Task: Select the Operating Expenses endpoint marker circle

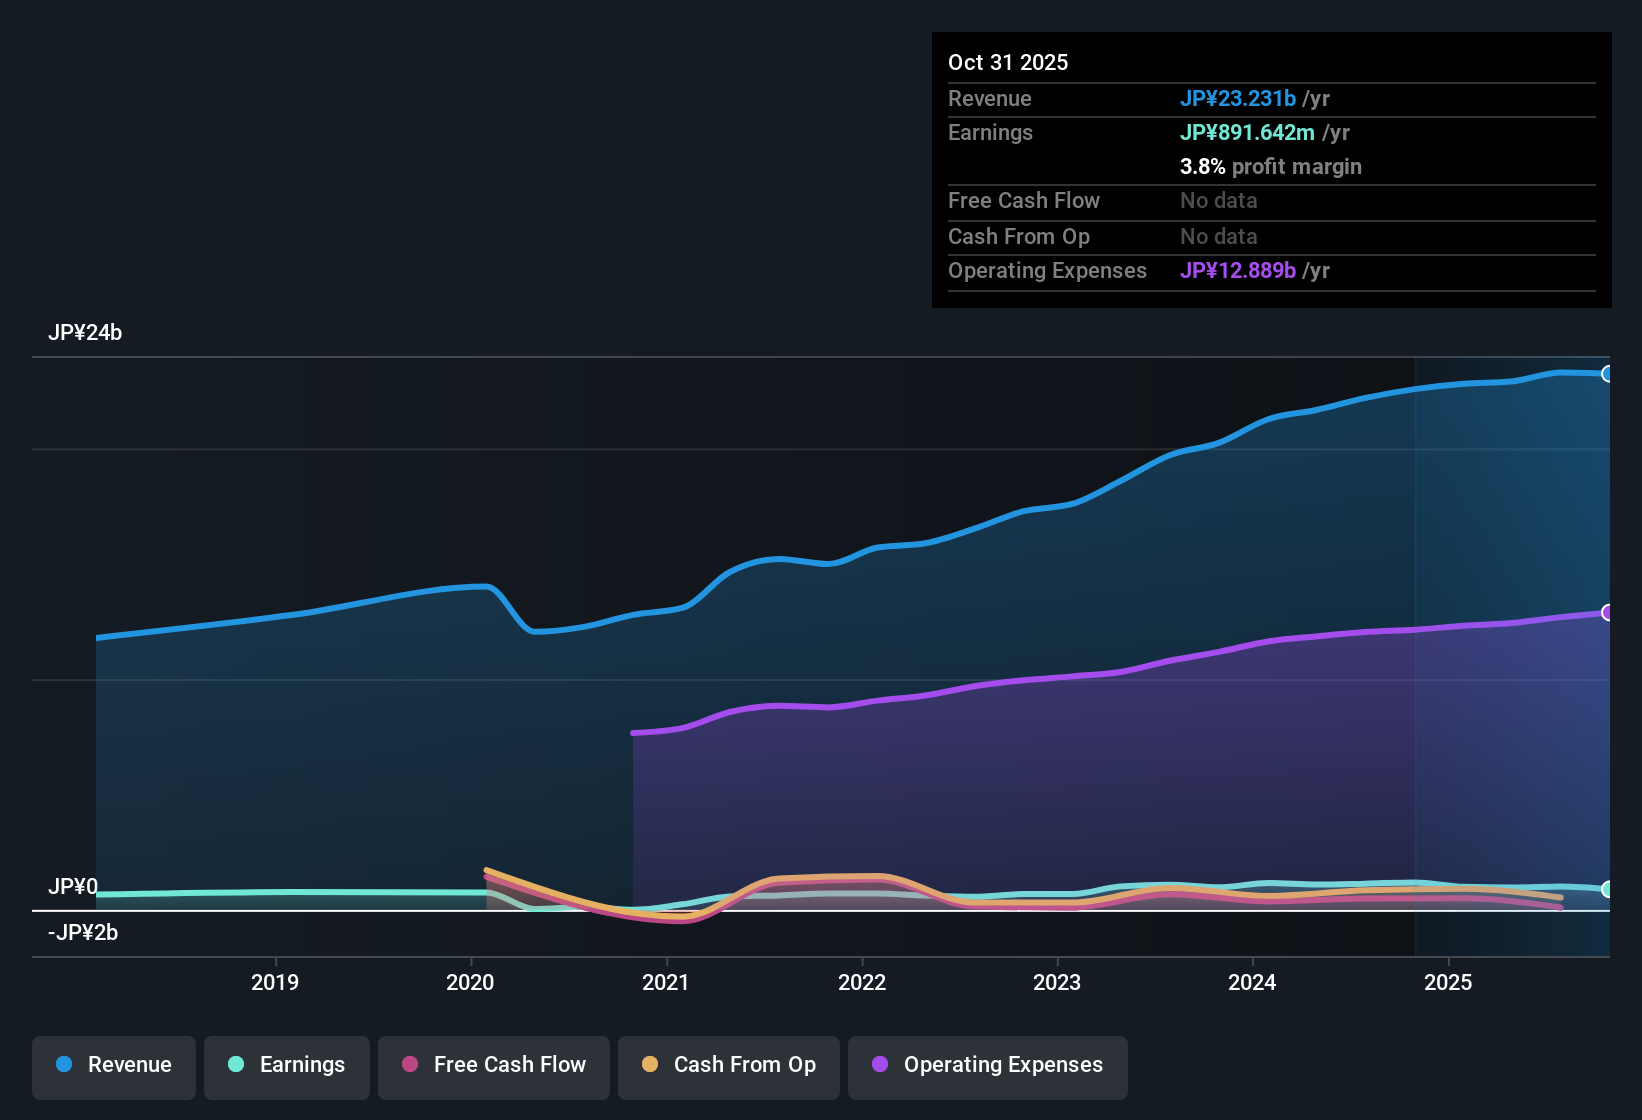Action: pyautogui.click(x=1608, y=611)
